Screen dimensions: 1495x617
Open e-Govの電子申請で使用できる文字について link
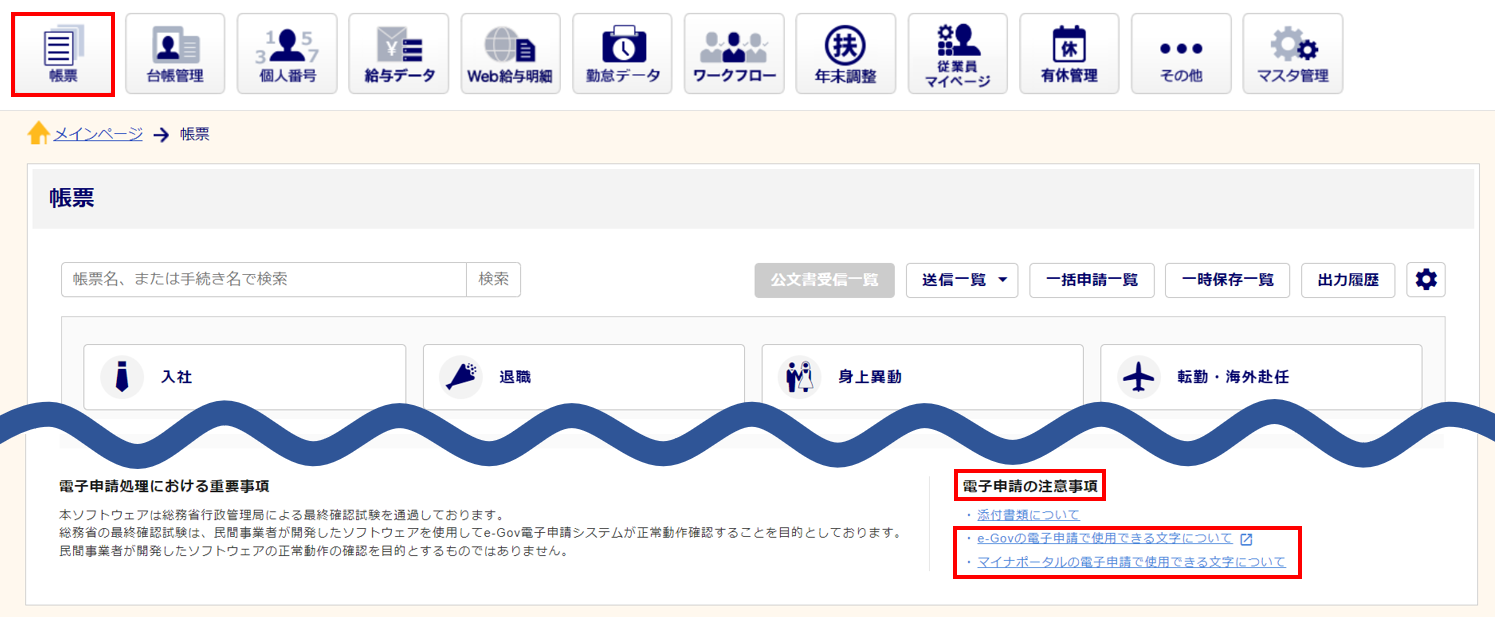[1105, 538]
